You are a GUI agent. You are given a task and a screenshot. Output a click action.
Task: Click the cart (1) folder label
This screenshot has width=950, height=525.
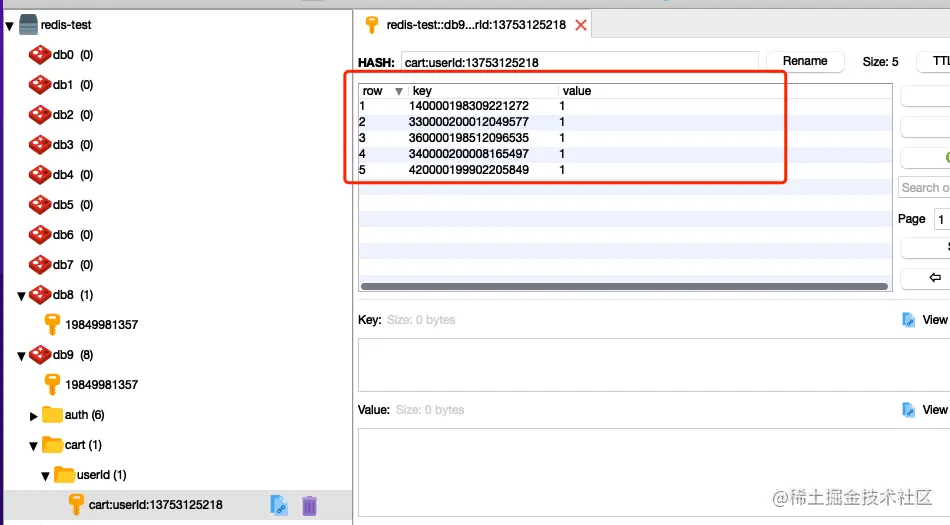pos(83,444)
